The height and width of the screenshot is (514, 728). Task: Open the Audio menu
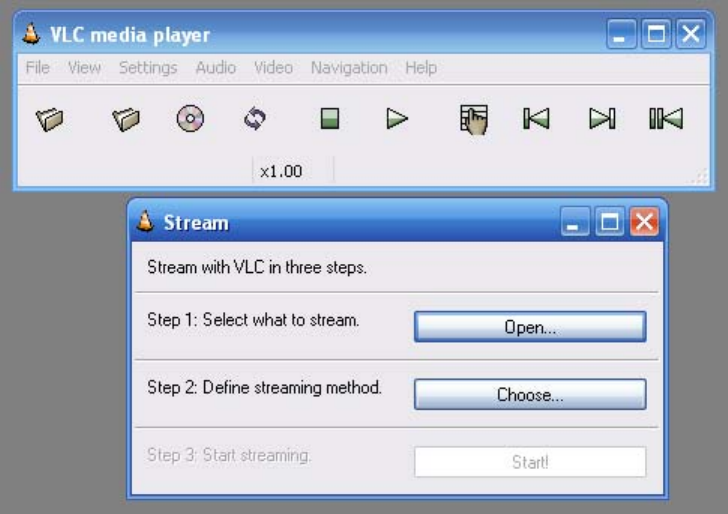click(x=215, y=68)
